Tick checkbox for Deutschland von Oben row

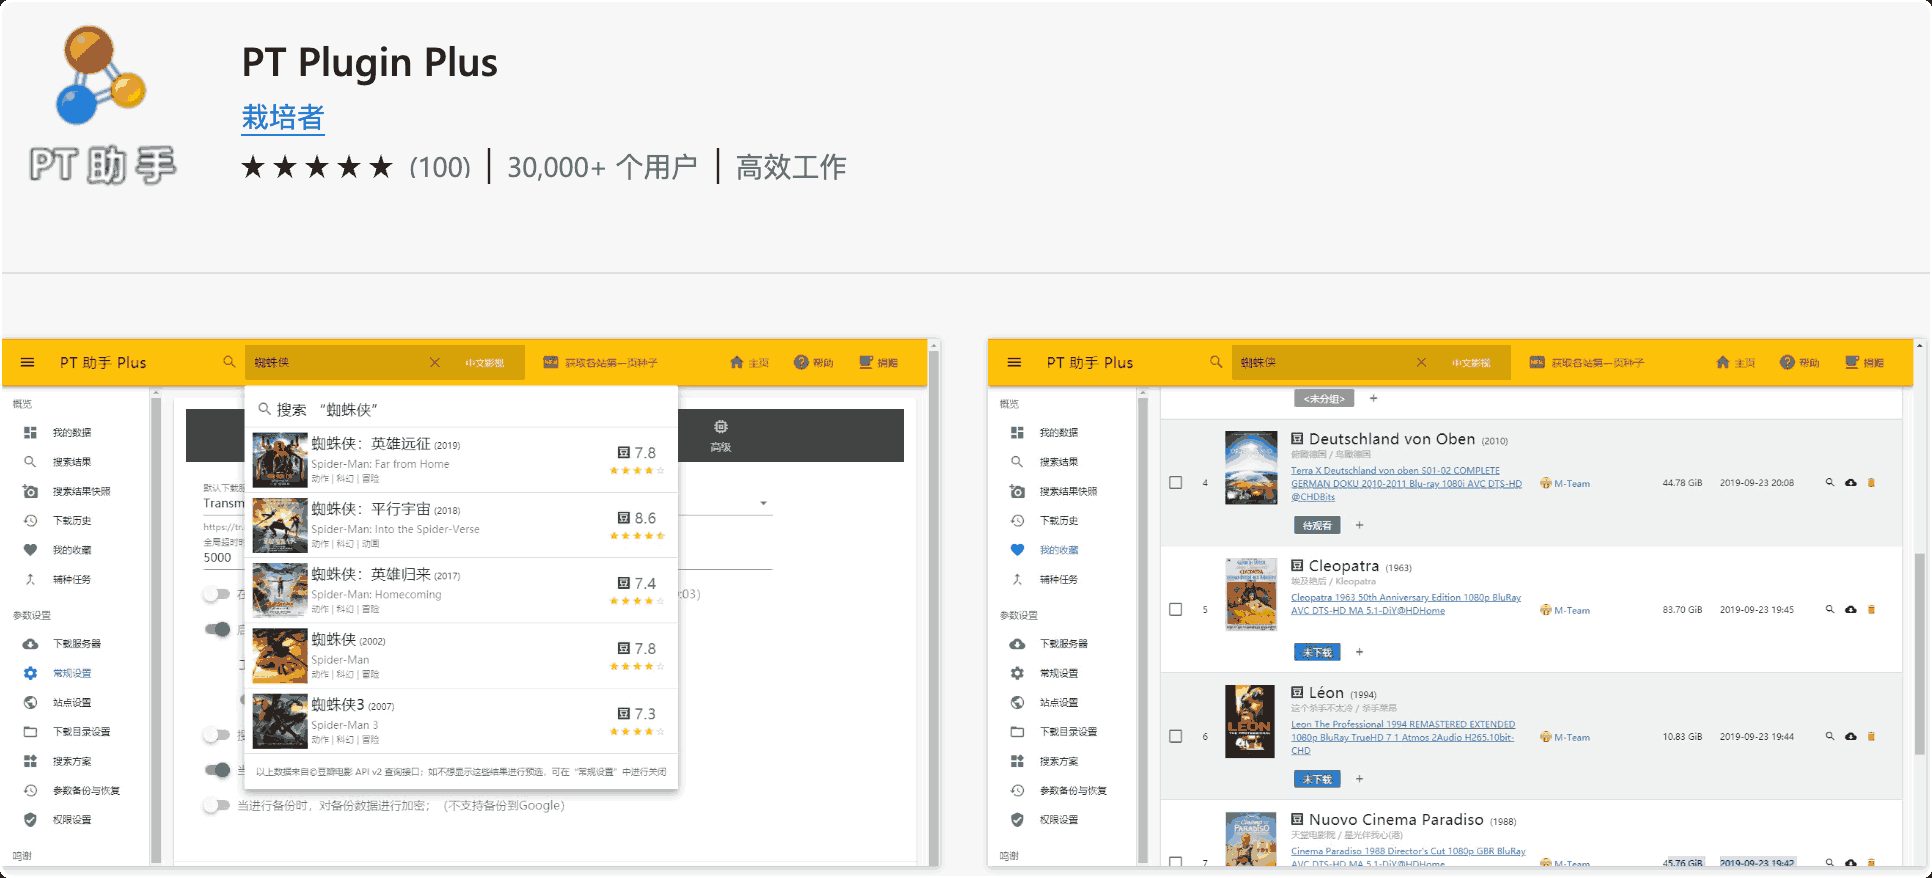(x=1176, y=483)
